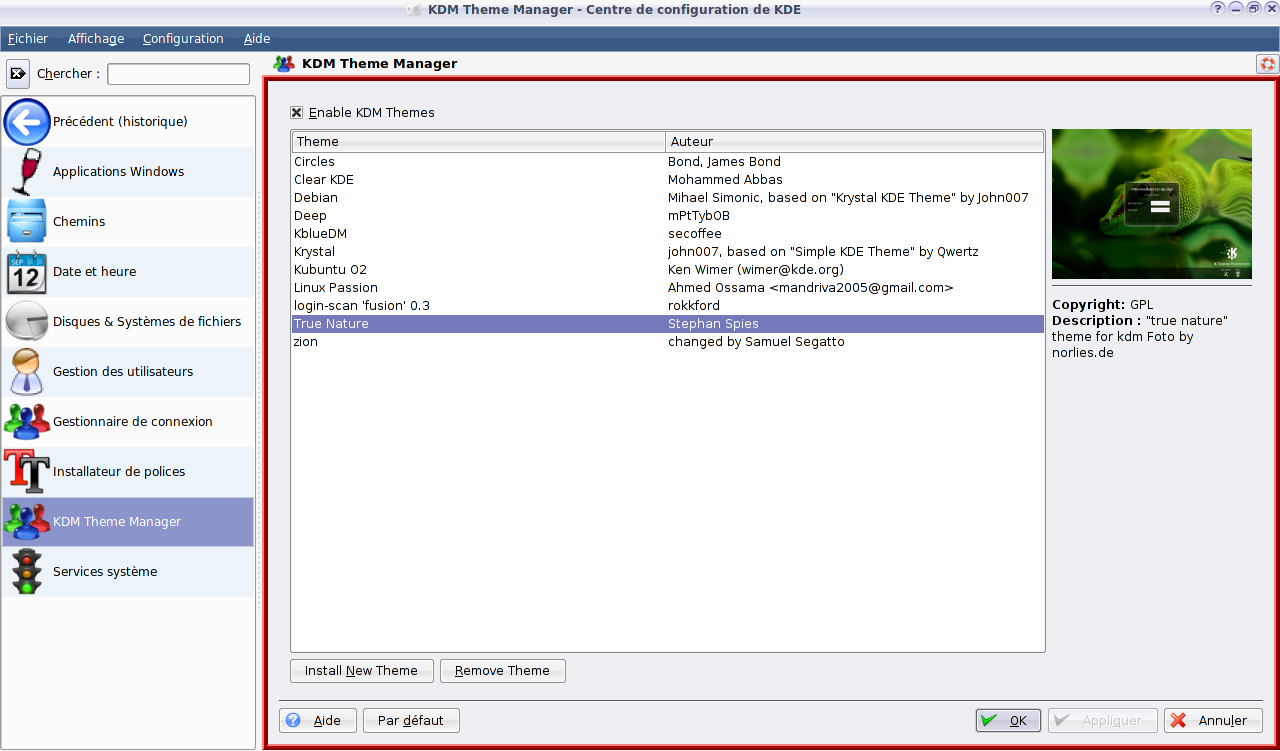Click the lifebuoy help icon in module header
This screenshot has height=751, width=1280.
point(1267,64)
